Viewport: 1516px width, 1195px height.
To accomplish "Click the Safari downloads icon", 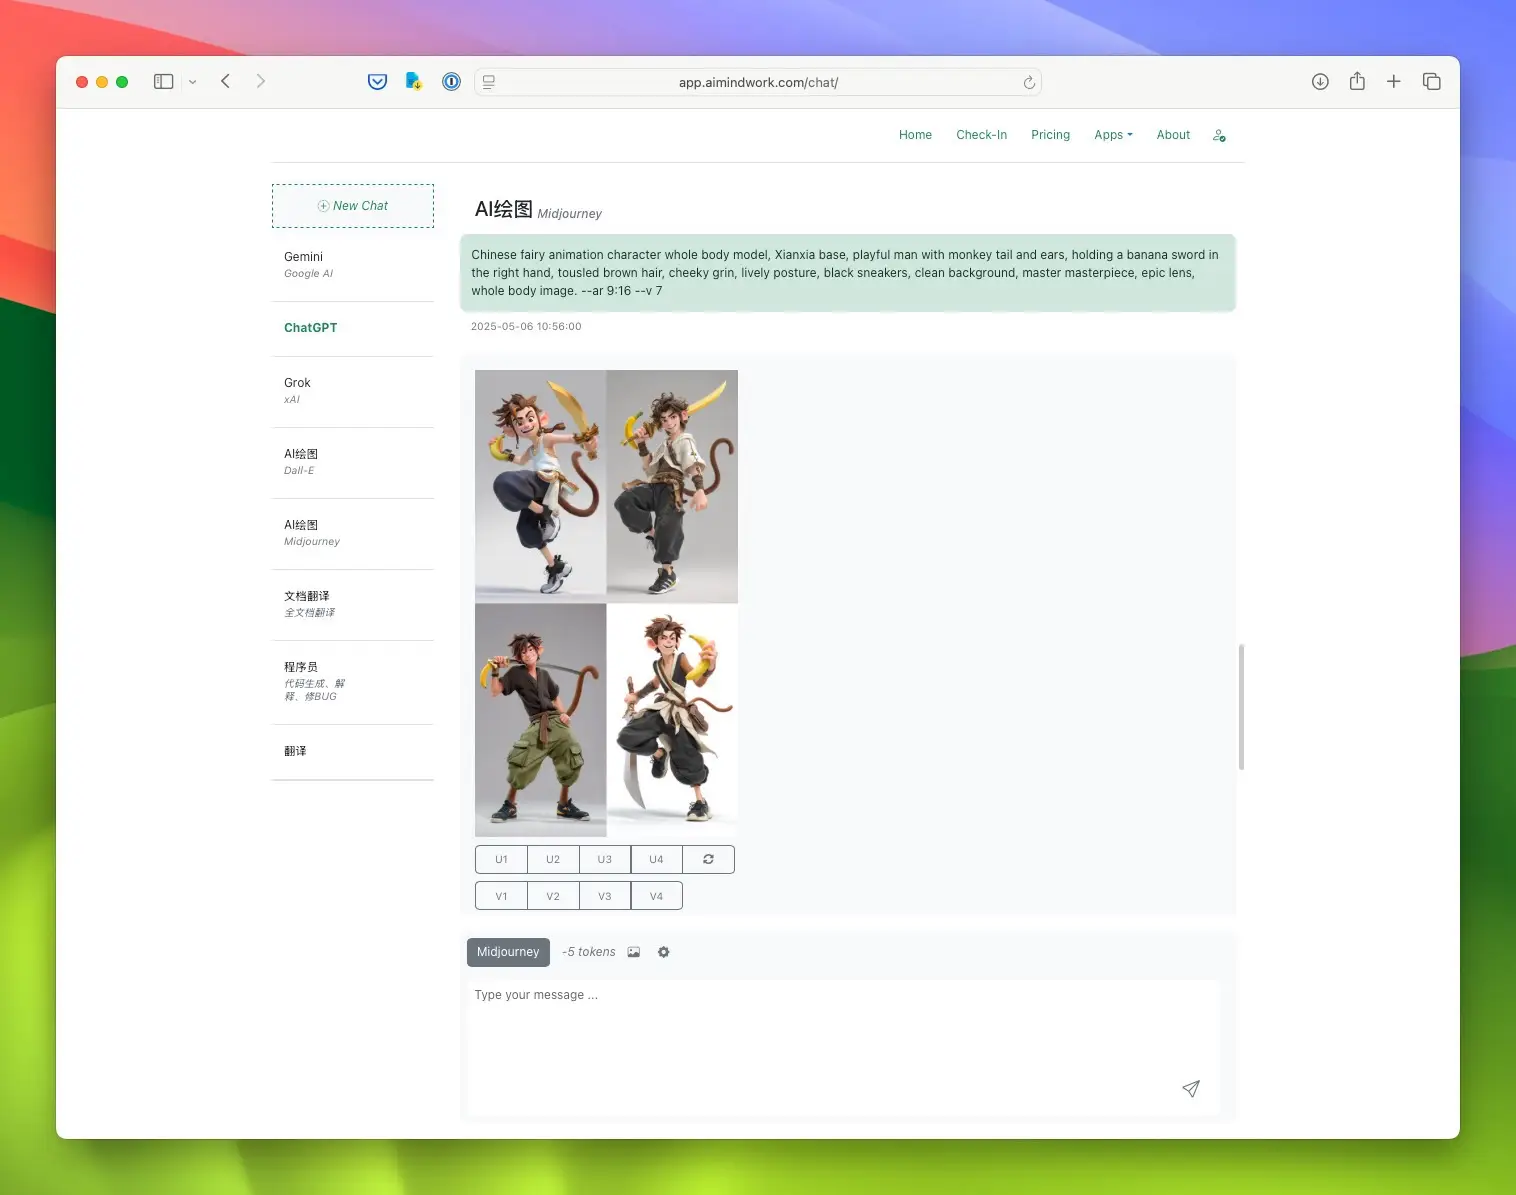I will click(x=1320, y=82).
